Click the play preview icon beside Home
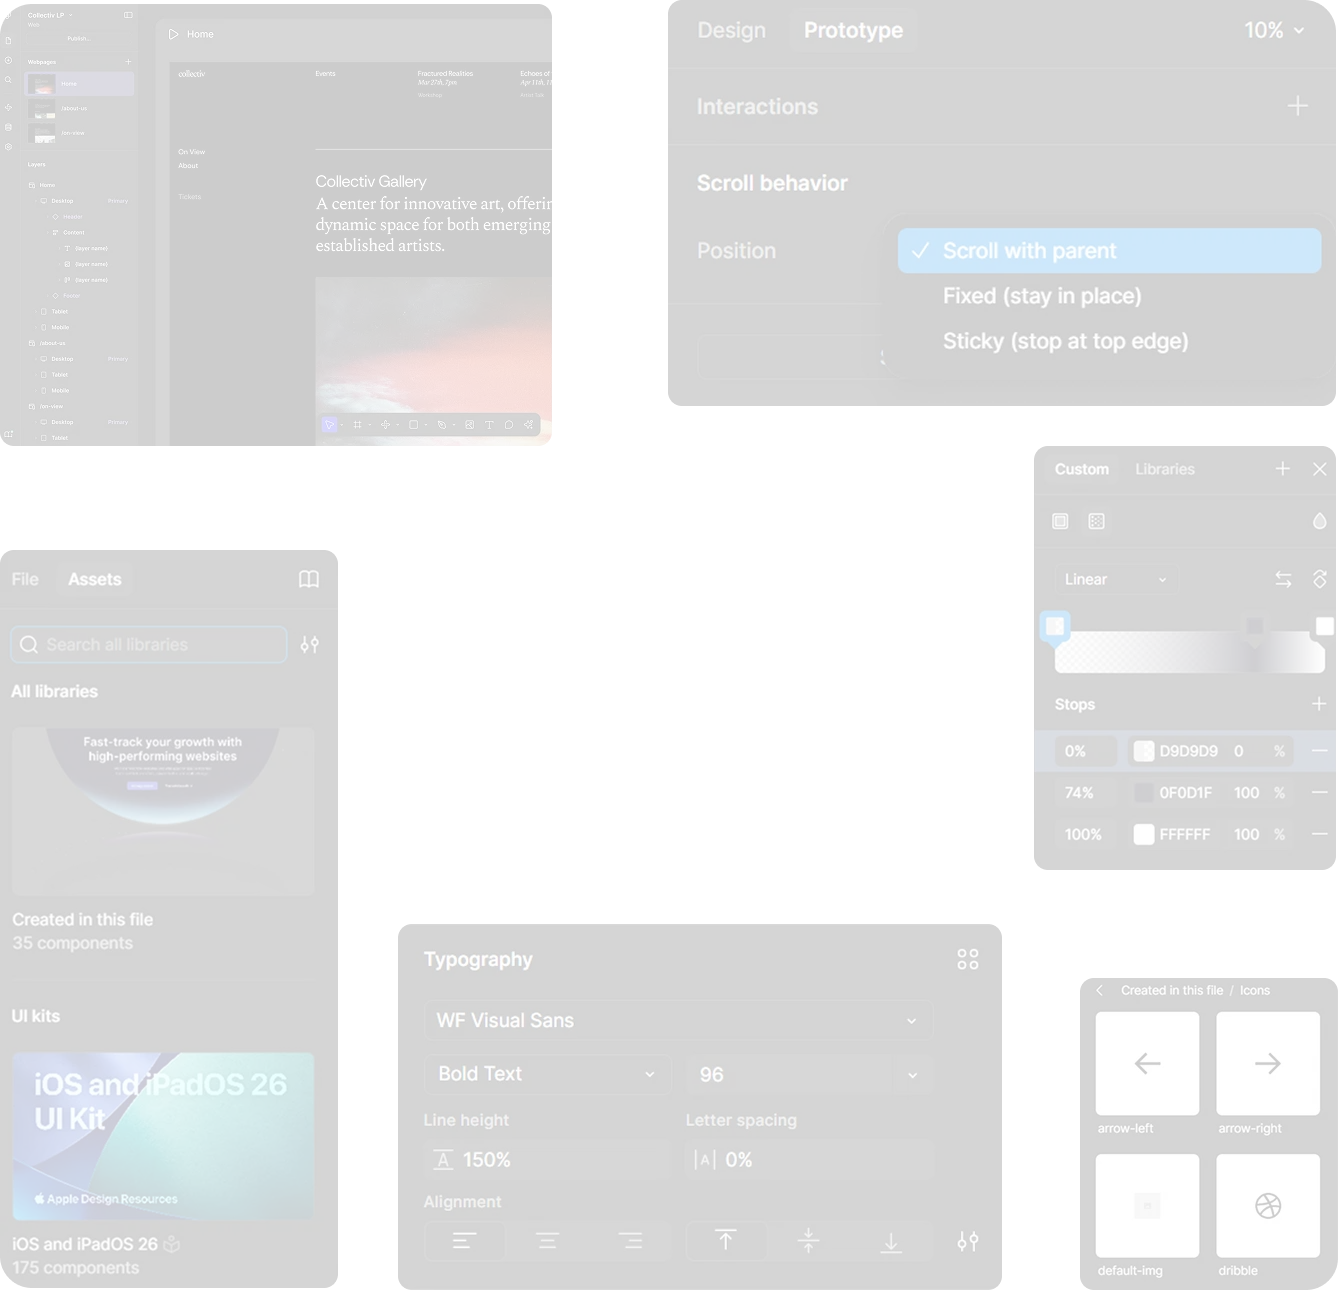1338x1290 pixels. pos(173,34)
